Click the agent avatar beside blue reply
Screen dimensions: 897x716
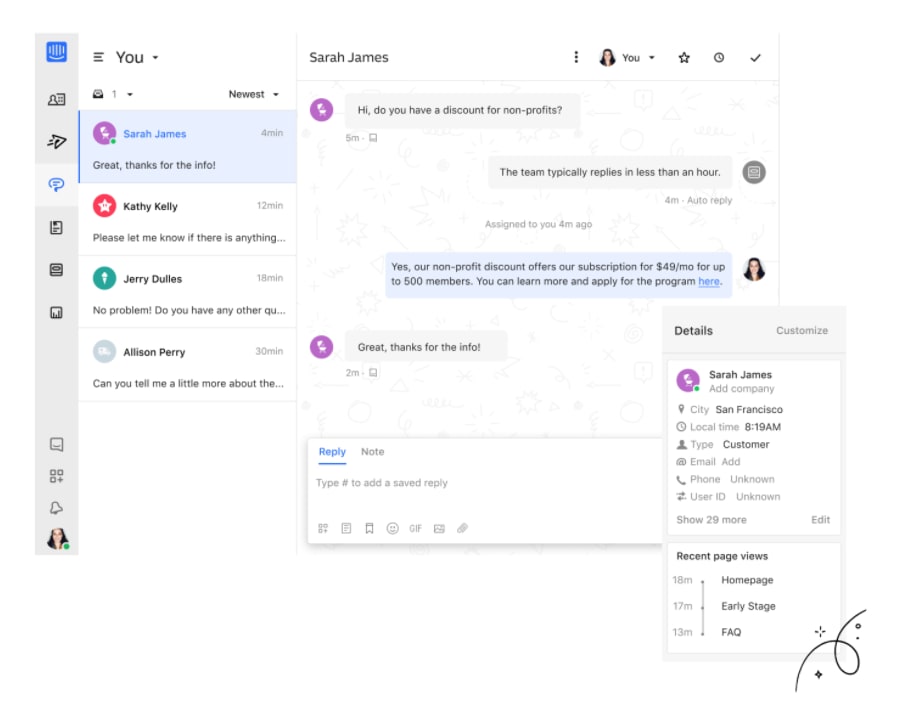(x=754, y=269)
